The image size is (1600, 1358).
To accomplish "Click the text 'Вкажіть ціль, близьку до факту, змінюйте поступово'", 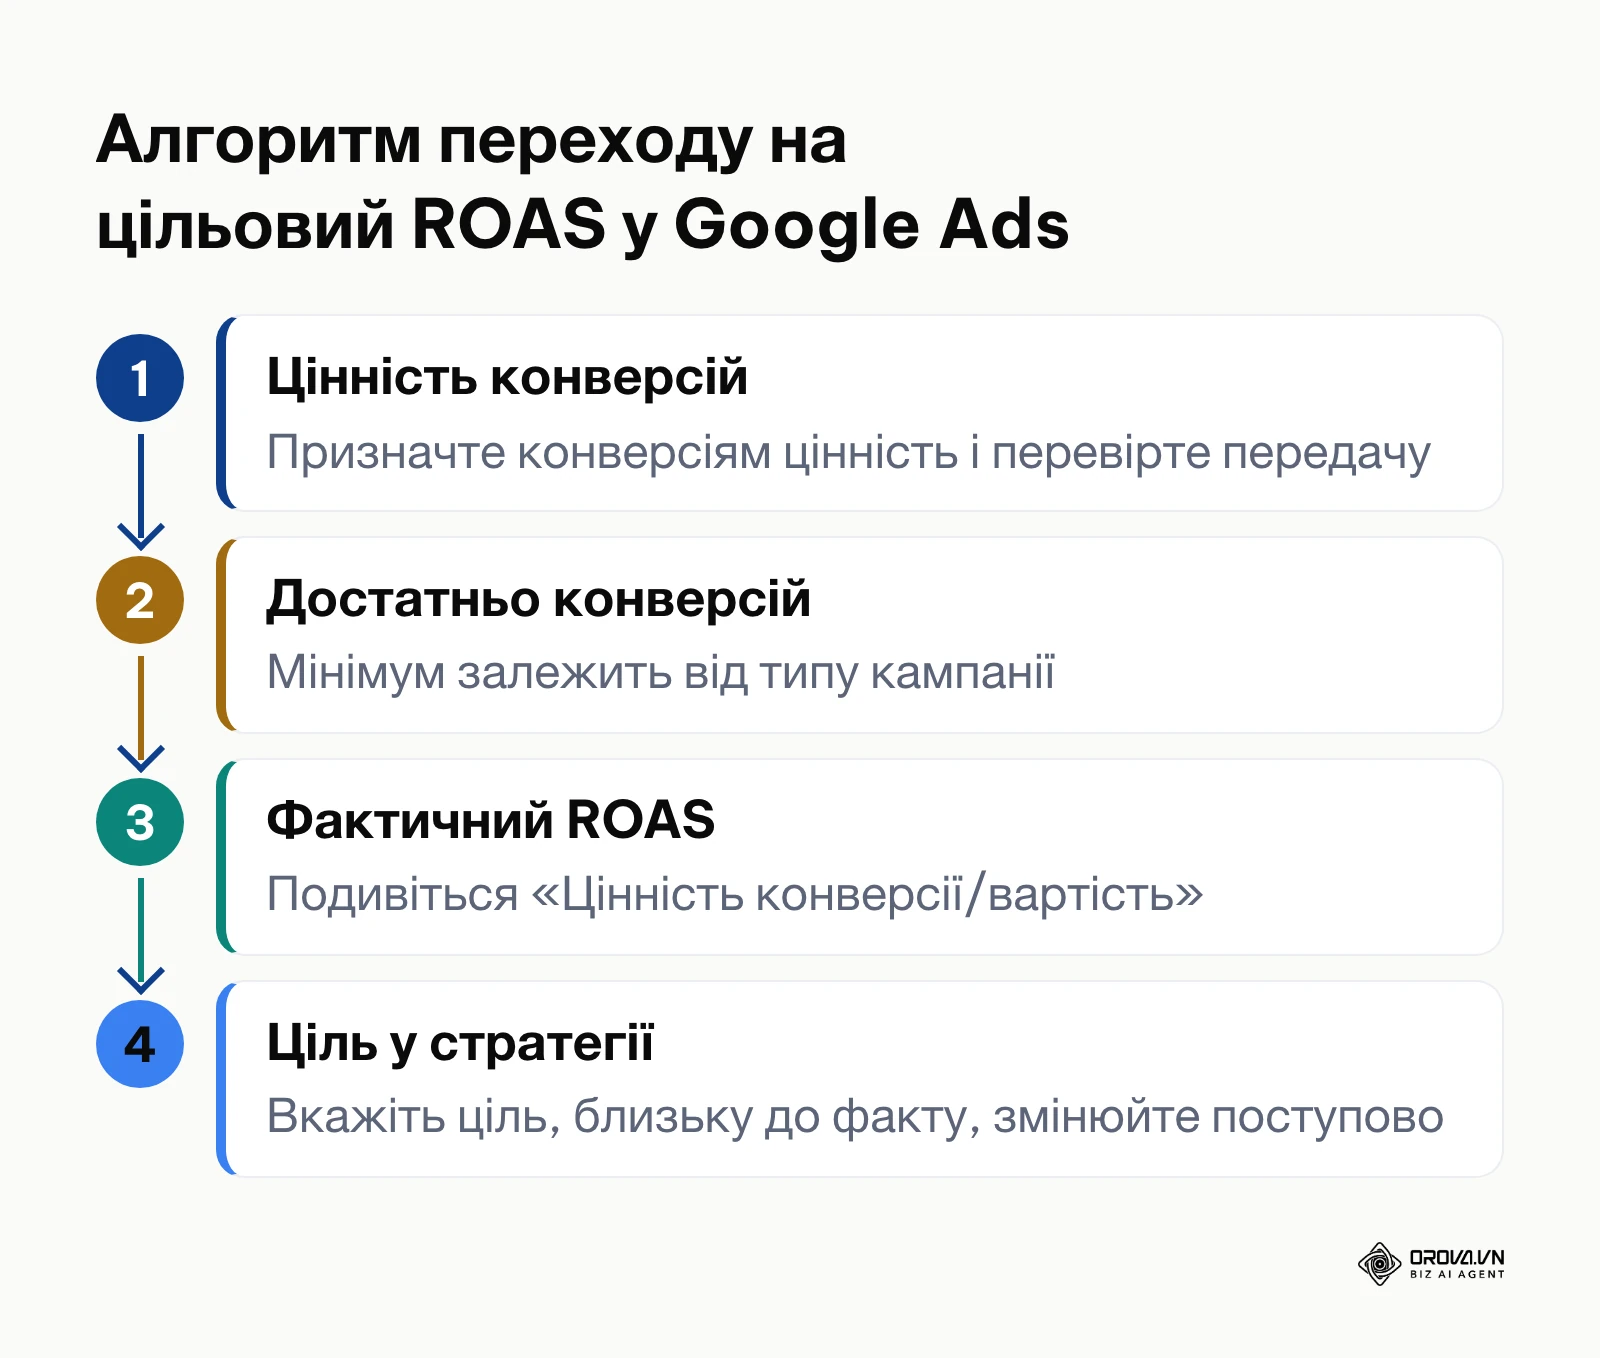I will coord(855,1117).
